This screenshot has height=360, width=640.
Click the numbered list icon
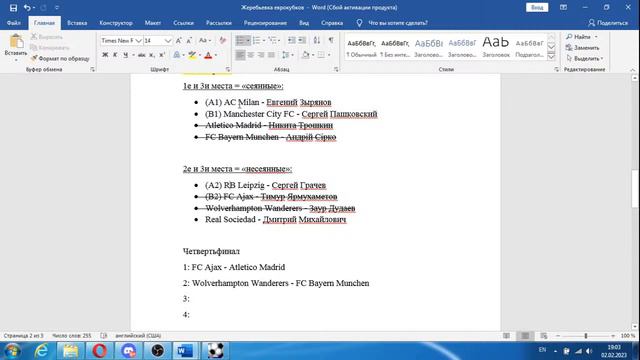[x=256, y=40]
